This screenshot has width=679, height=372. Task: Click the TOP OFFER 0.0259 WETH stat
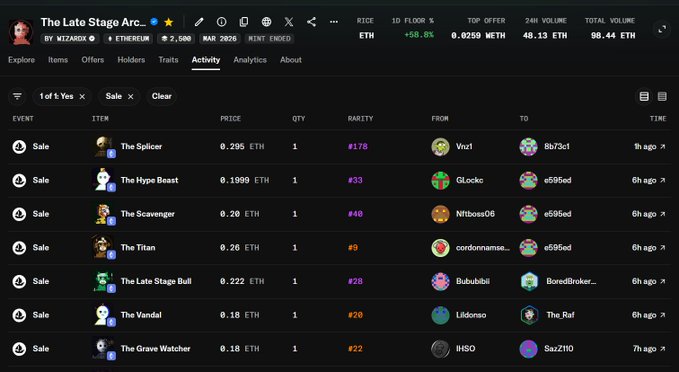pos(478,28)
